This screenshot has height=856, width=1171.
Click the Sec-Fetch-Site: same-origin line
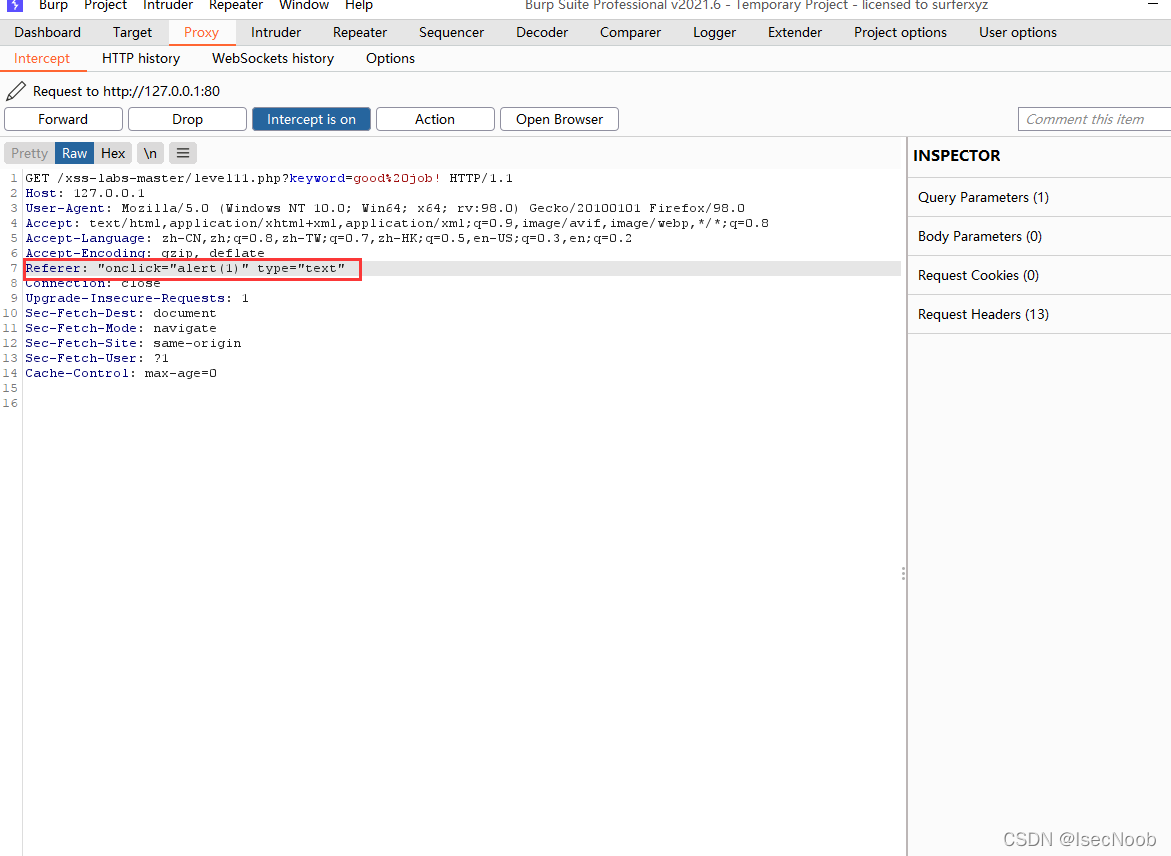pos(133,343)
